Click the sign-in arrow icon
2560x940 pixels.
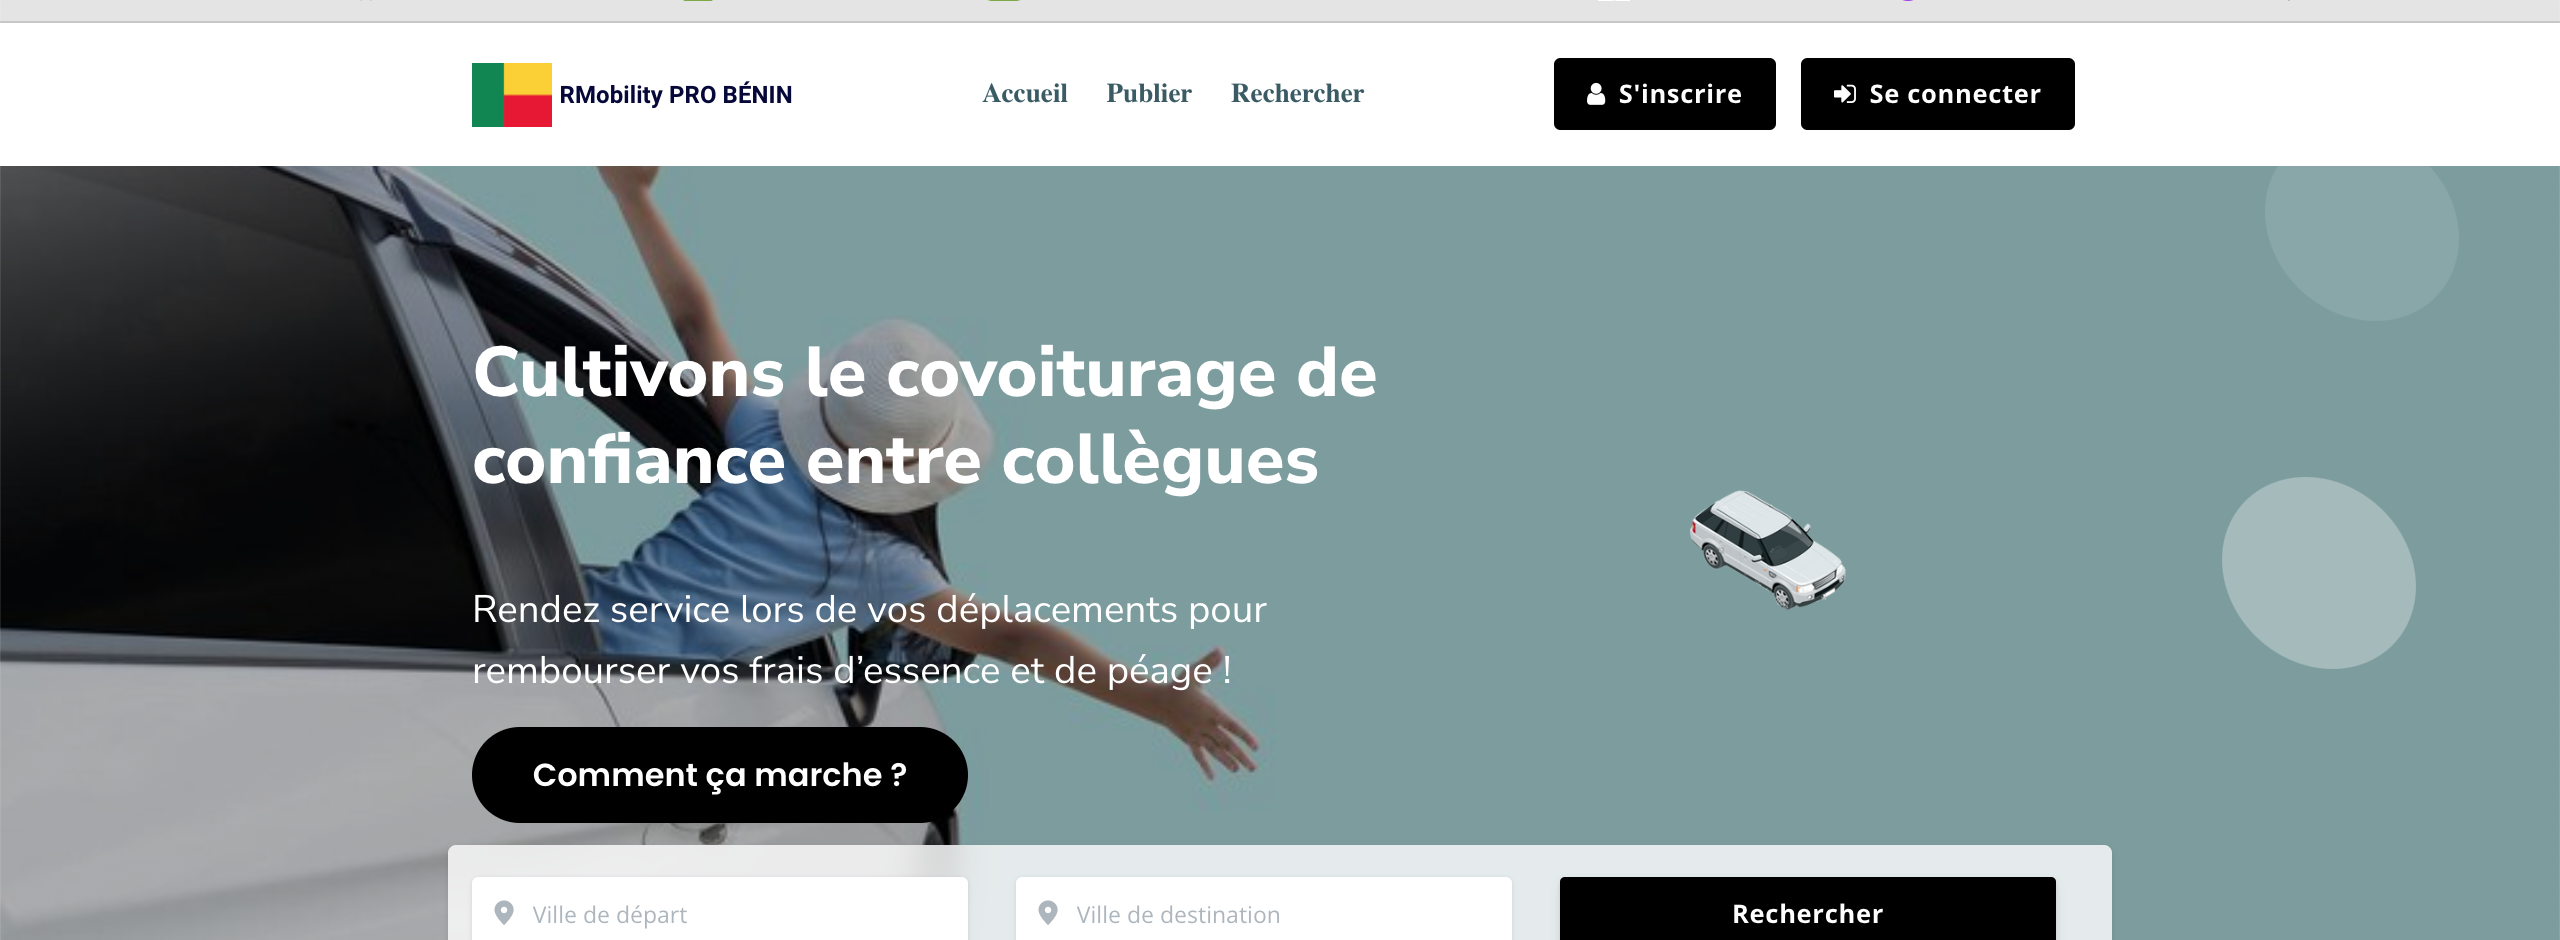(1845, 94)
